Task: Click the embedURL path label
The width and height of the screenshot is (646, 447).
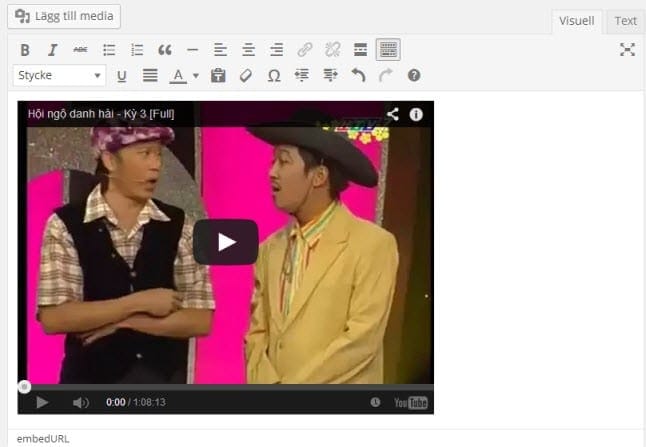Action: [x=43, y=439]
